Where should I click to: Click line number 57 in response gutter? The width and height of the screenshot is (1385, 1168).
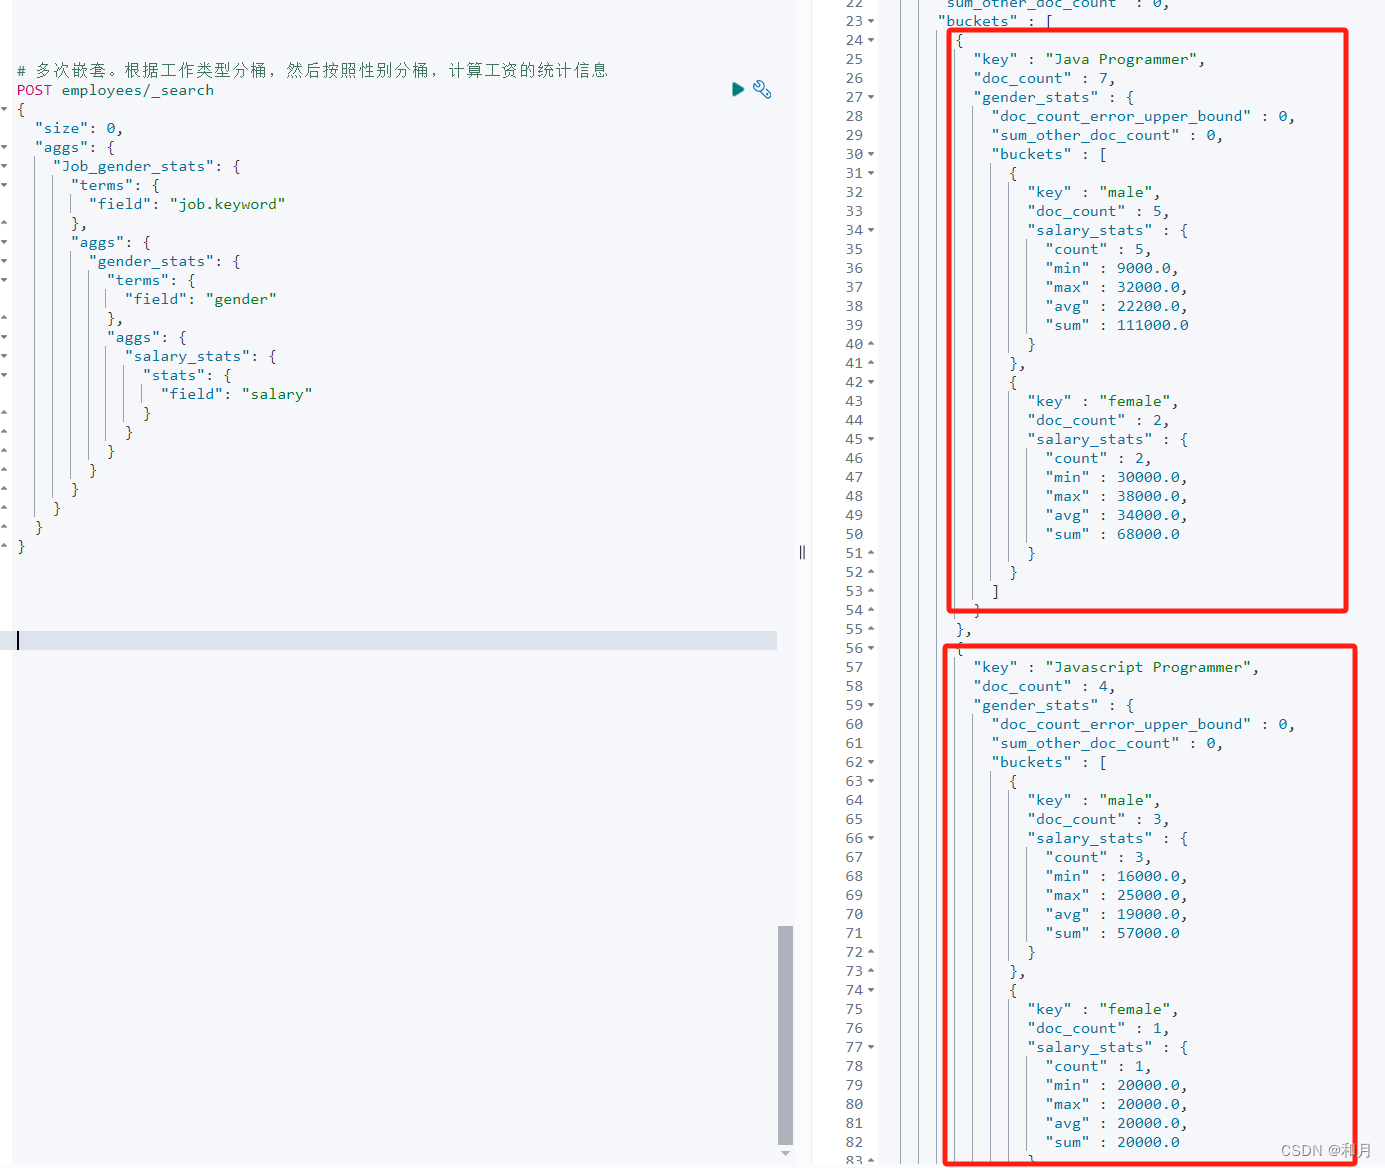click(x=854, y=667)
